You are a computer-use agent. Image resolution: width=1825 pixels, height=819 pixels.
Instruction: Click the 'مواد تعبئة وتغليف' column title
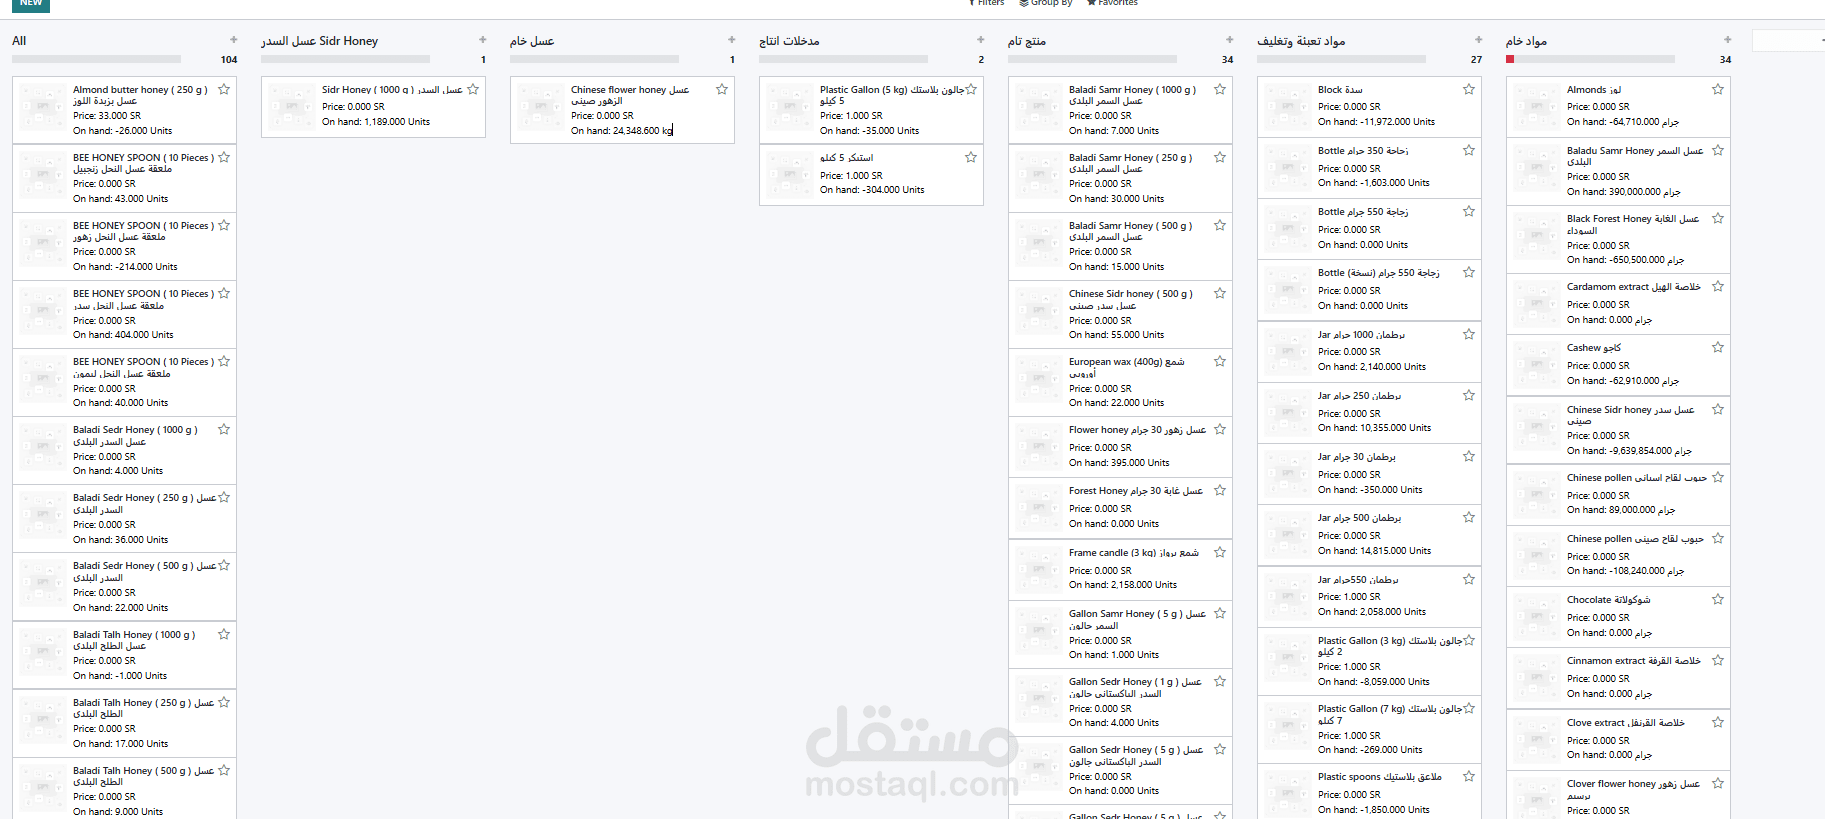pos(1301,41)
